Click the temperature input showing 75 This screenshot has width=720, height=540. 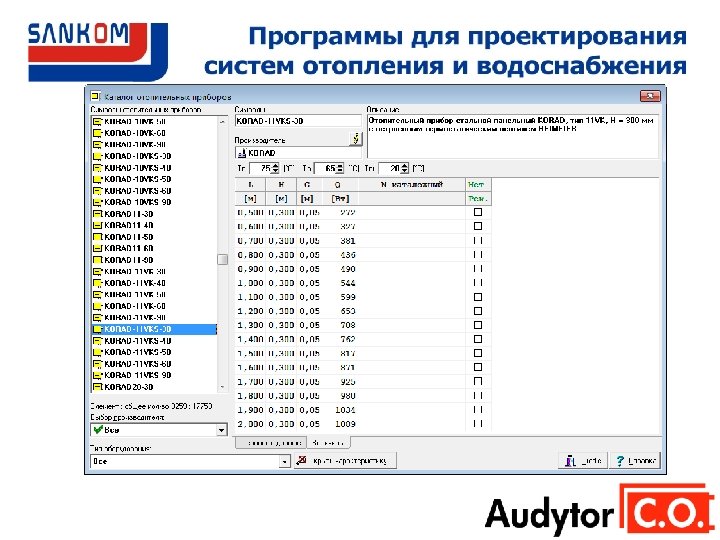[x=260, y=169]
